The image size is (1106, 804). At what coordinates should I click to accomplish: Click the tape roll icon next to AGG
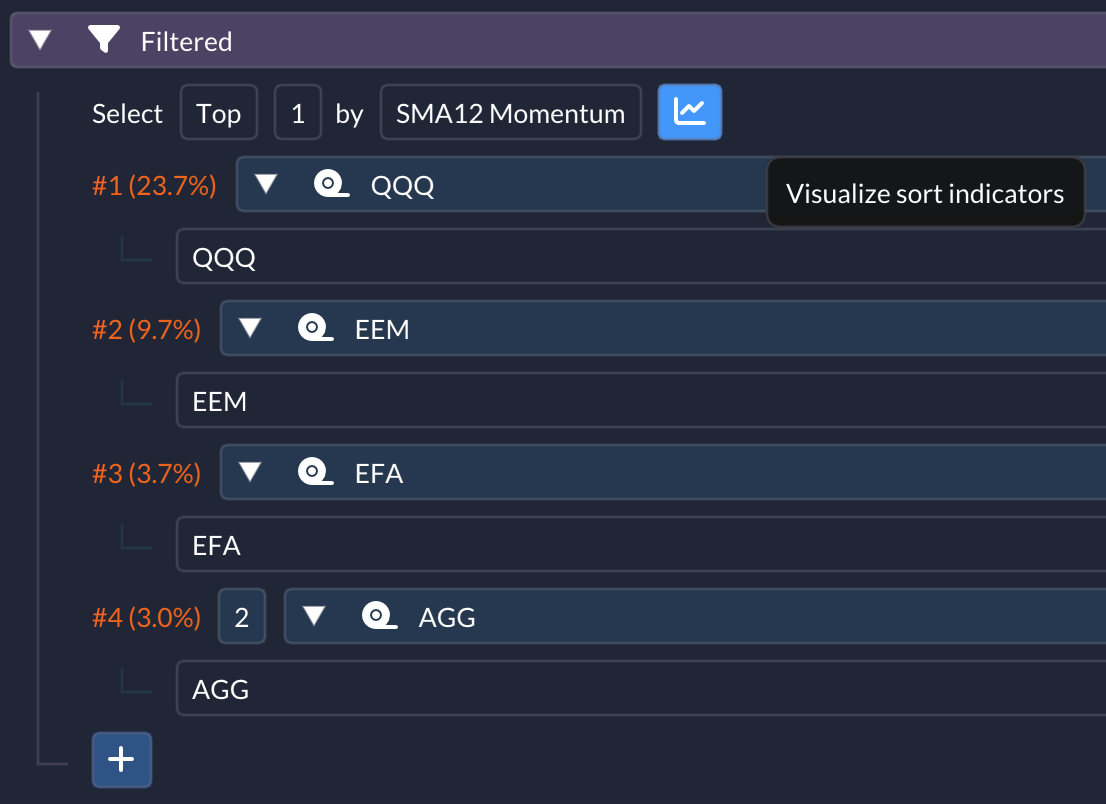coord(379,616)
